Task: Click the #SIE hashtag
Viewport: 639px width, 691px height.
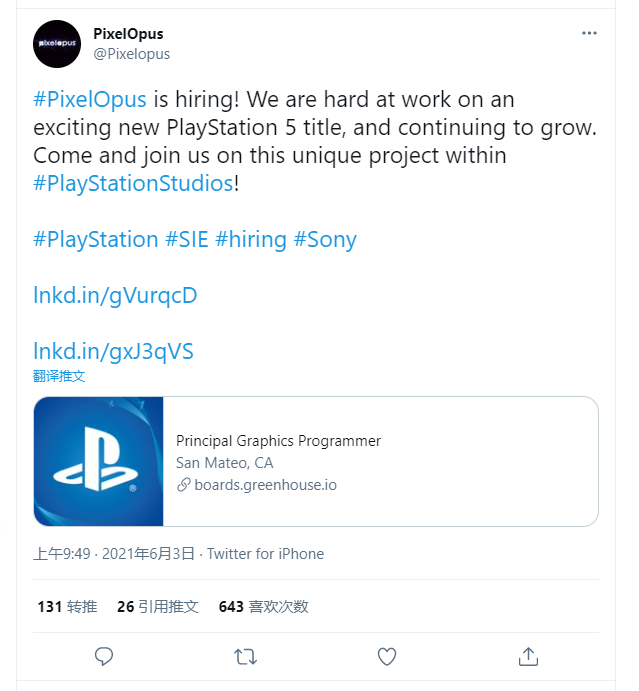Action: click(x=186, y=240)
